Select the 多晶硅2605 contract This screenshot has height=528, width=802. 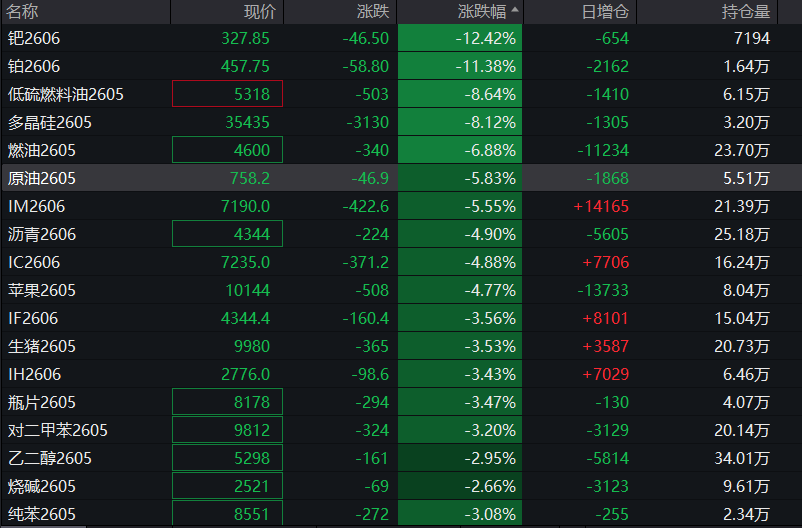49,122
